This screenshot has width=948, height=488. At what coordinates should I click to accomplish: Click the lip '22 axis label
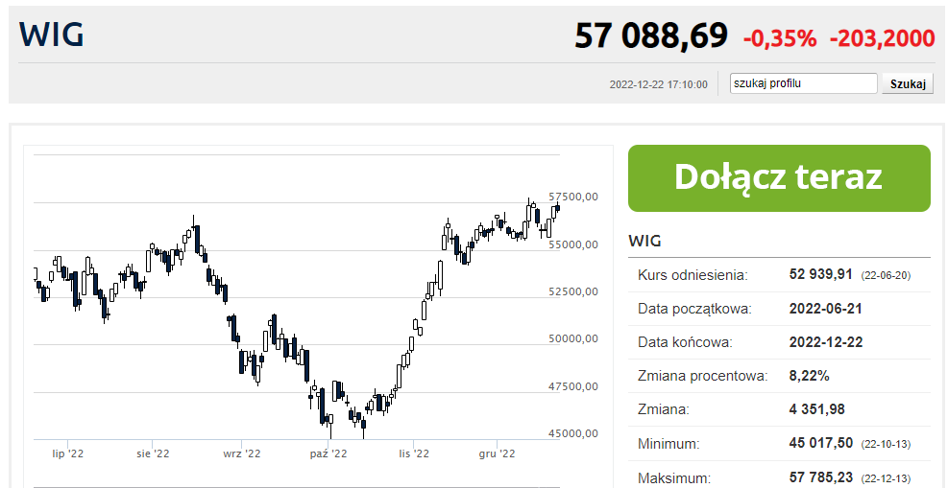(68, 453)
